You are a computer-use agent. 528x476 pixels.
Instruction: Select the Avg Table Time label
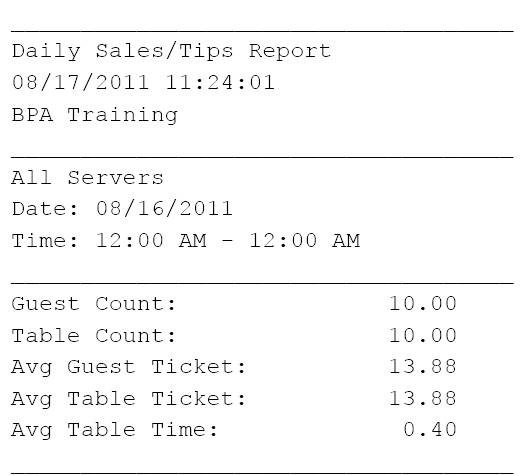(x=114, y=431)
